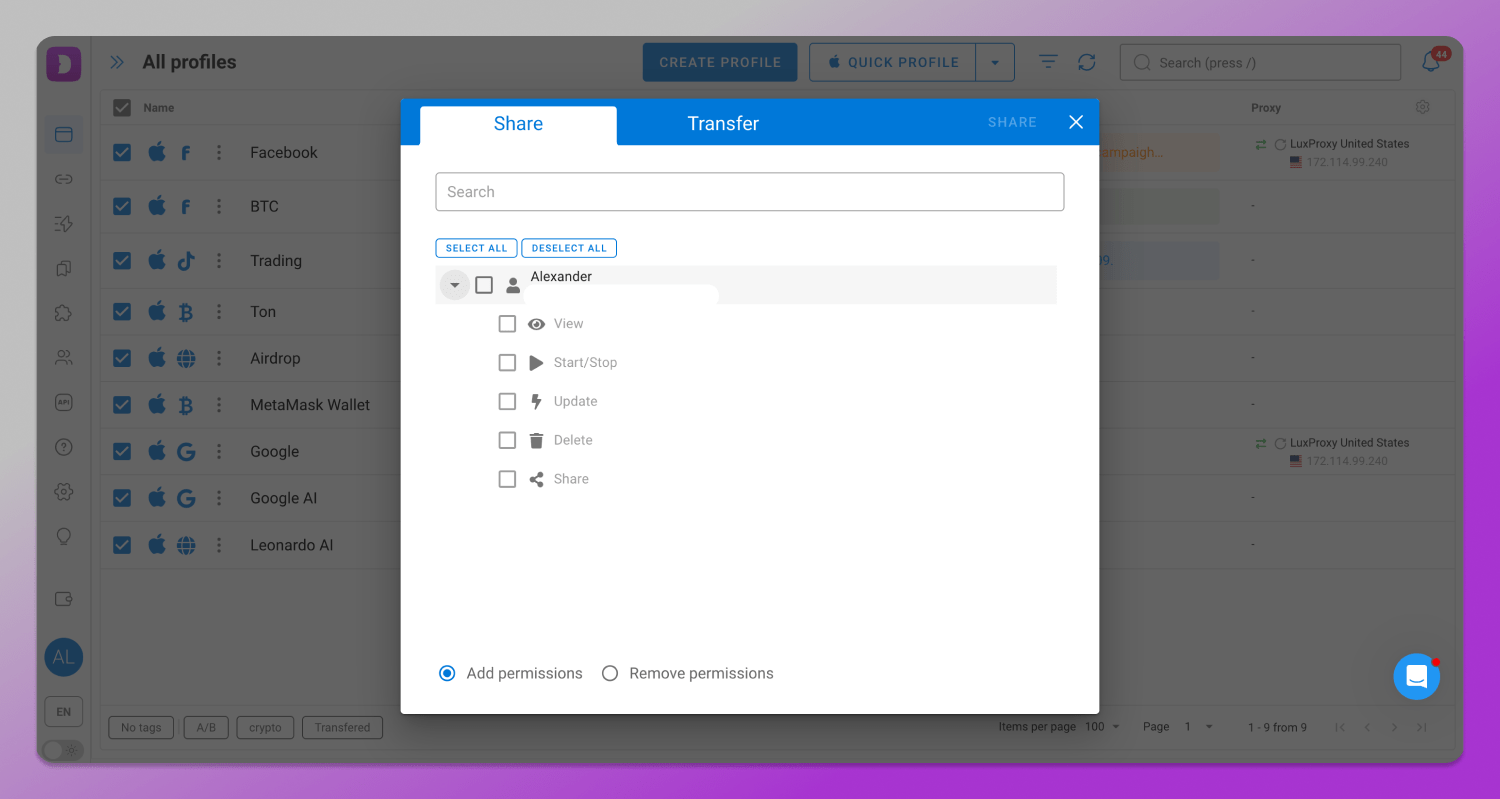Open the Items per page dropdown
1500x799 pixels.
(1103, 727)
